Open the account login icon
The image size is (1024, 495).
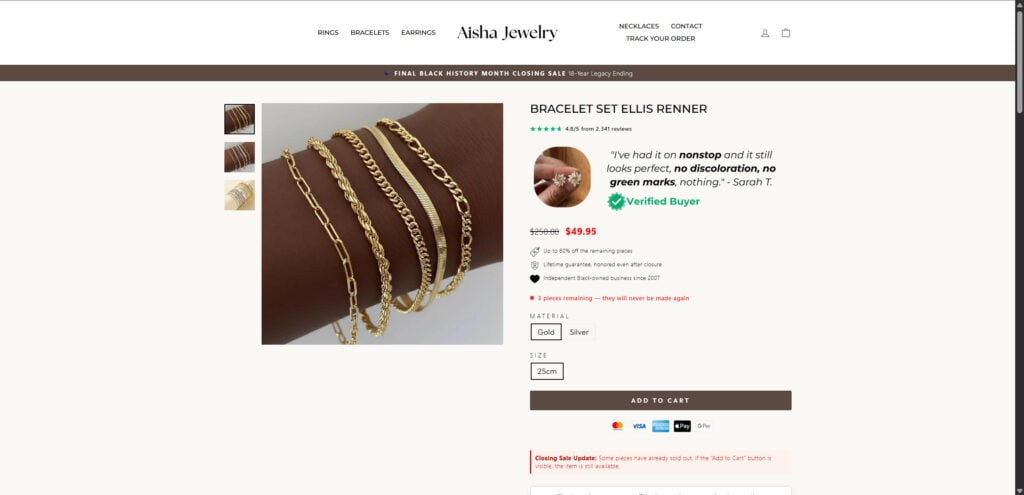[x=765, y=33]
